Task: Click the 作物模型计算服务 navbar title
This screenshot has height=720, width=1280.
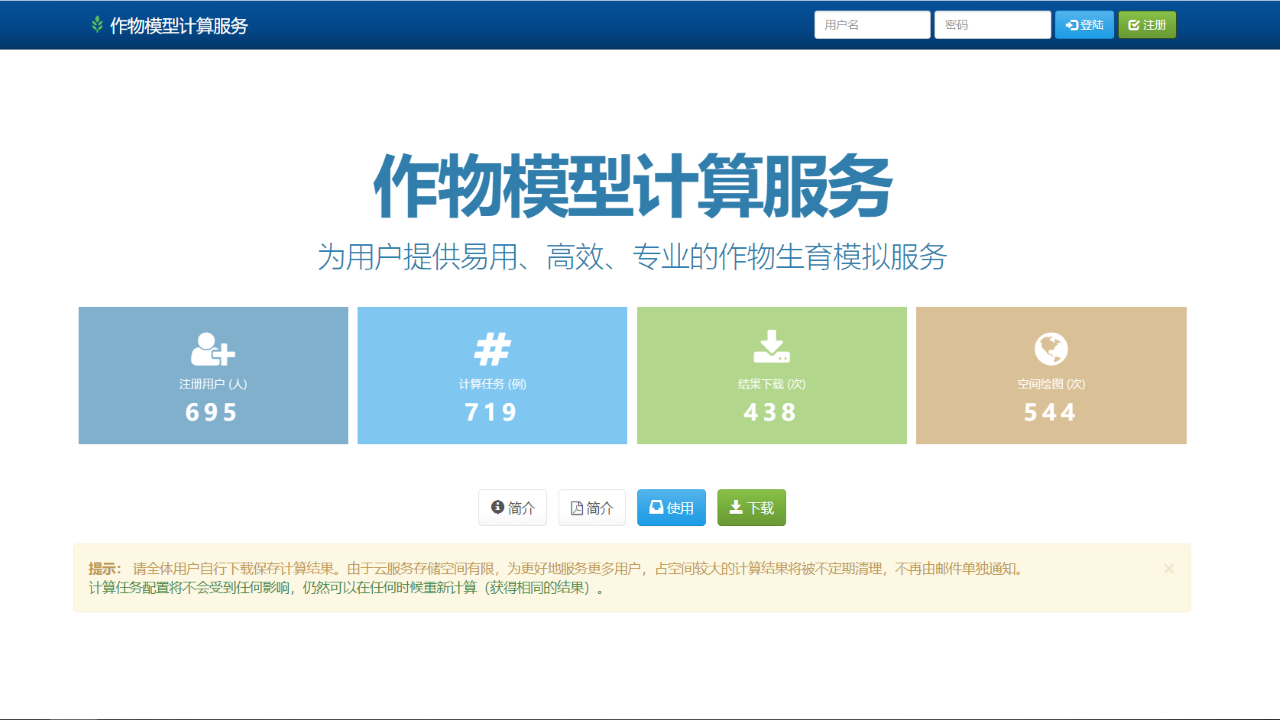Action: (178, 26)
